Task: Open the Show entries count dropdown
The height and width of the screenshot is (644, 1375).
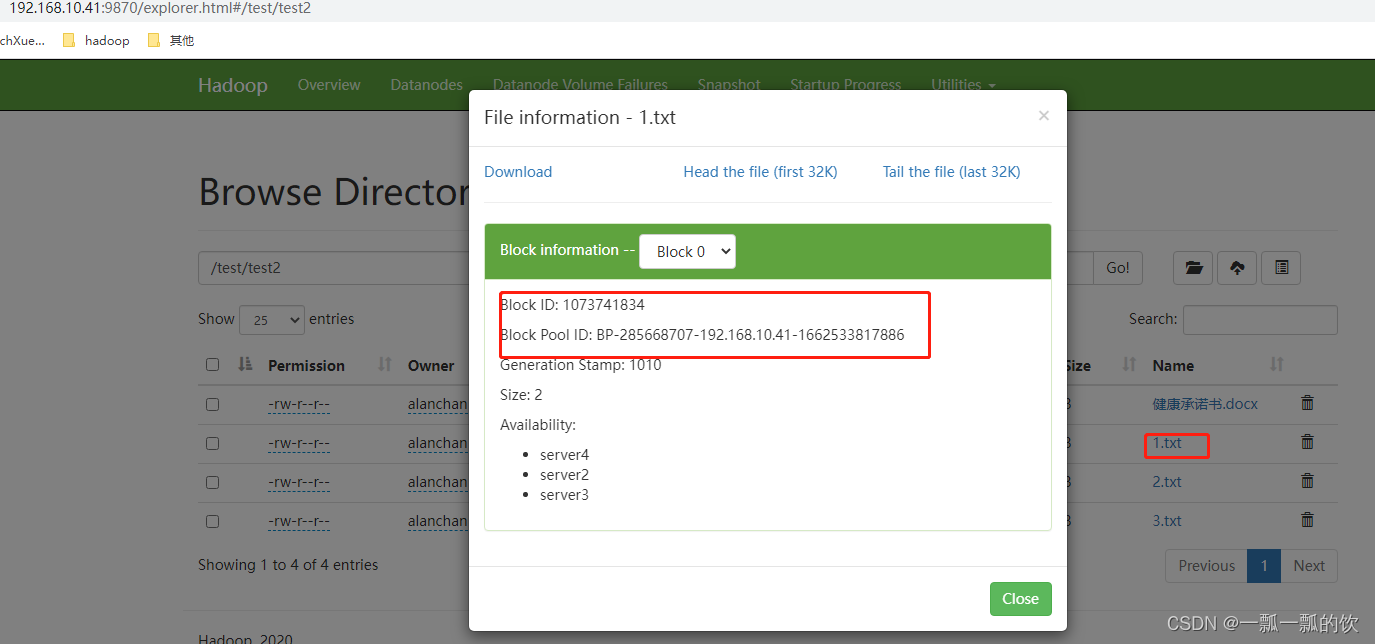Action: pos(272,320)
